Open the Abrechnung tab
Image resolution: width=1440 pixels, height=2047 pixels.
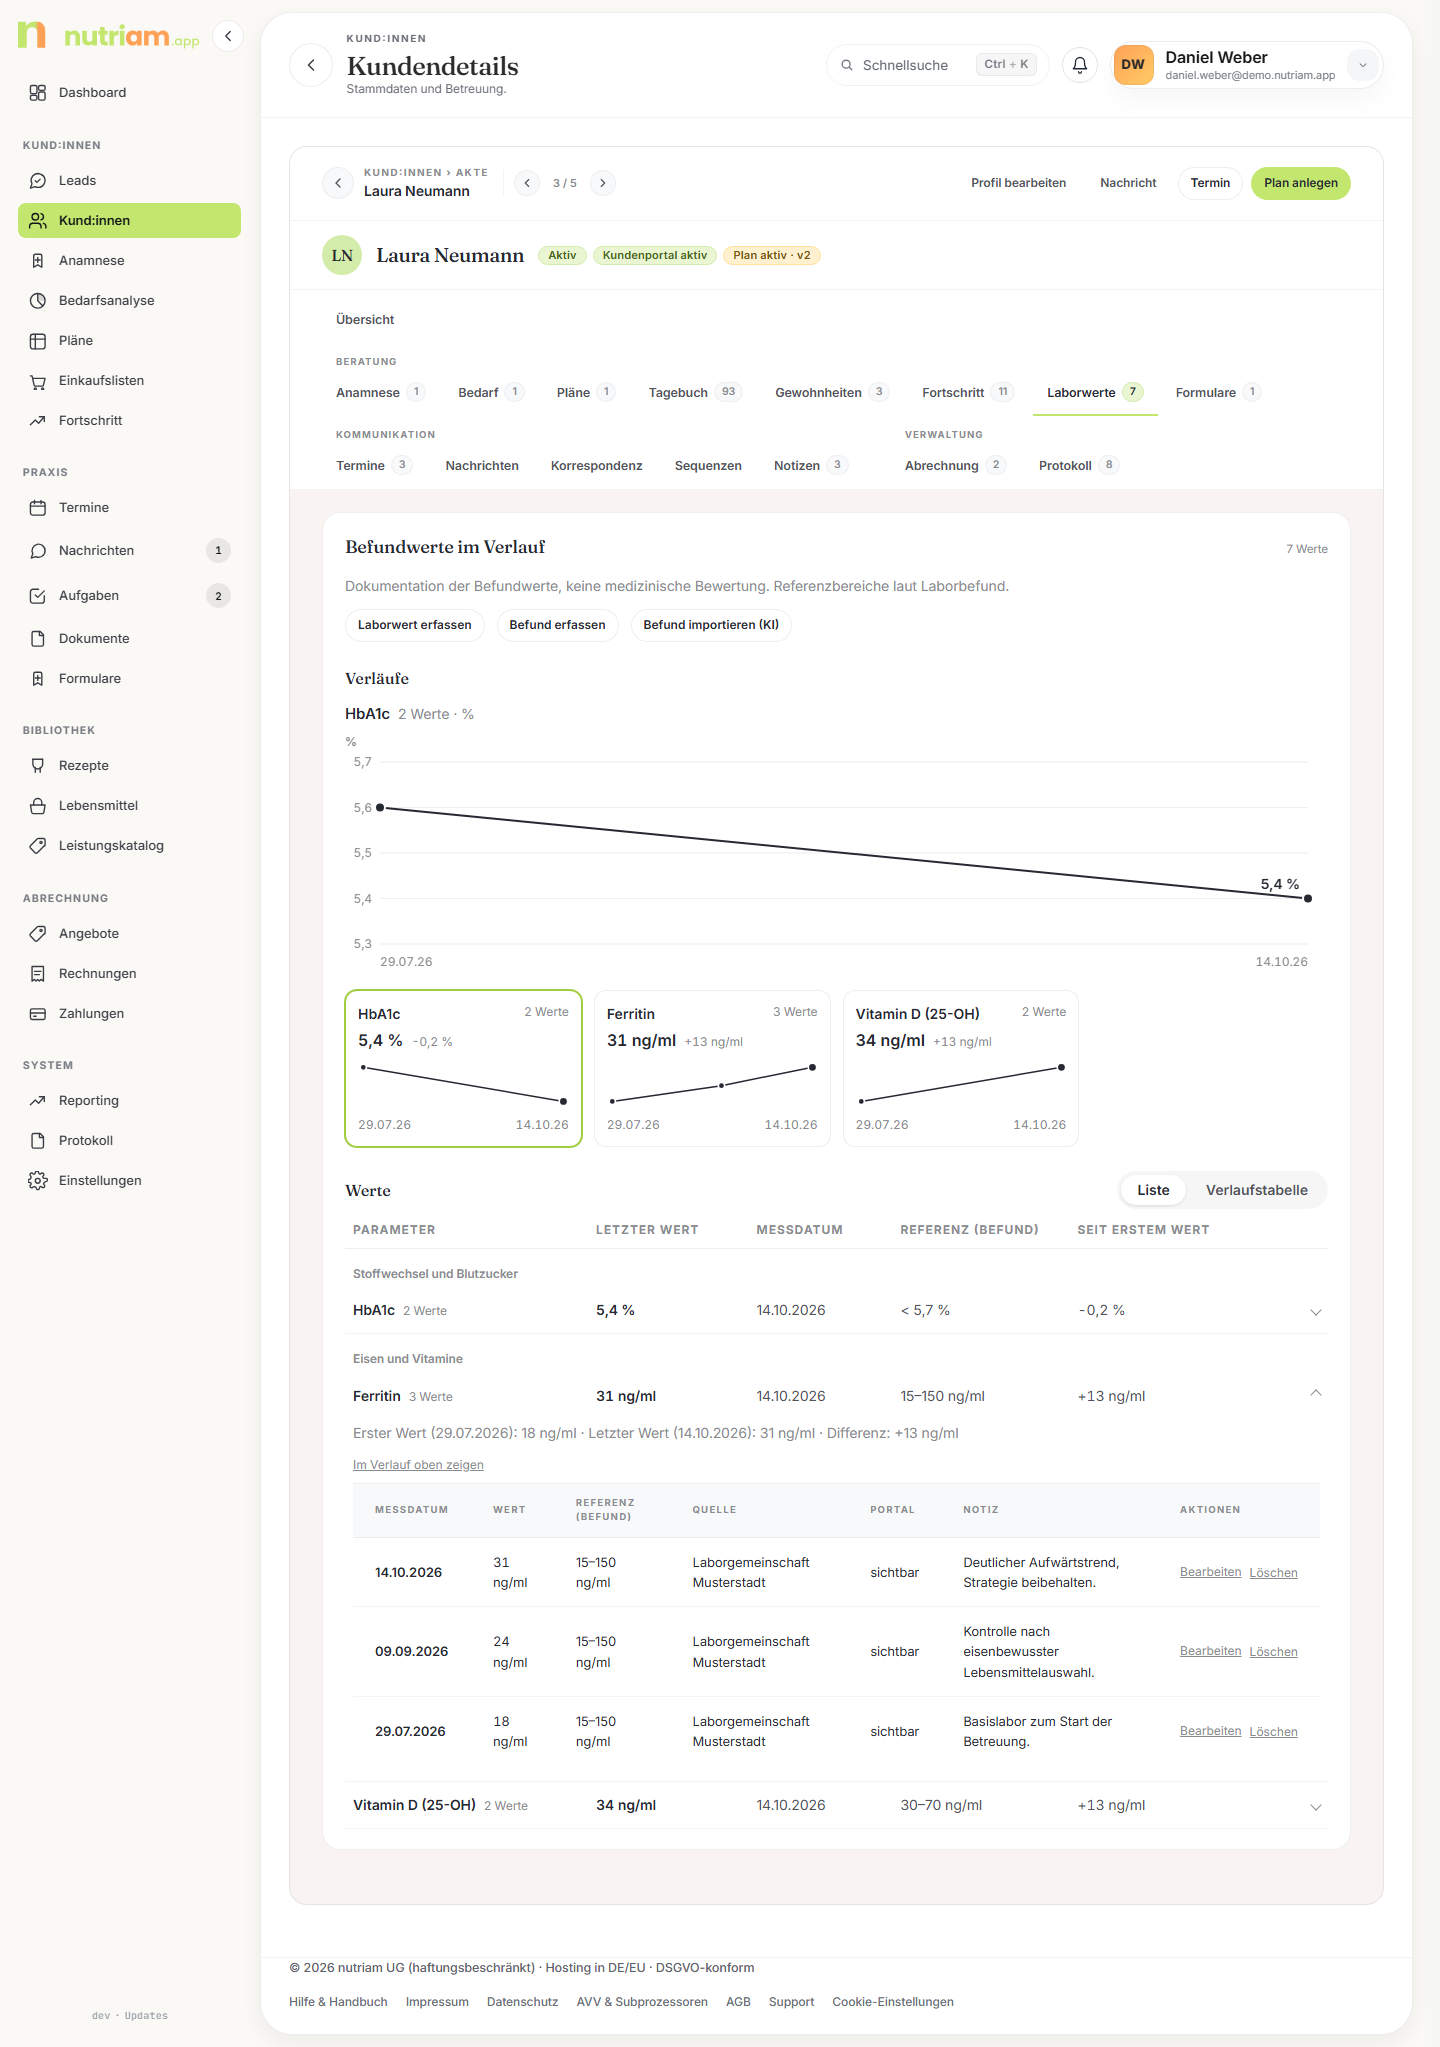[x=954, y=466]
